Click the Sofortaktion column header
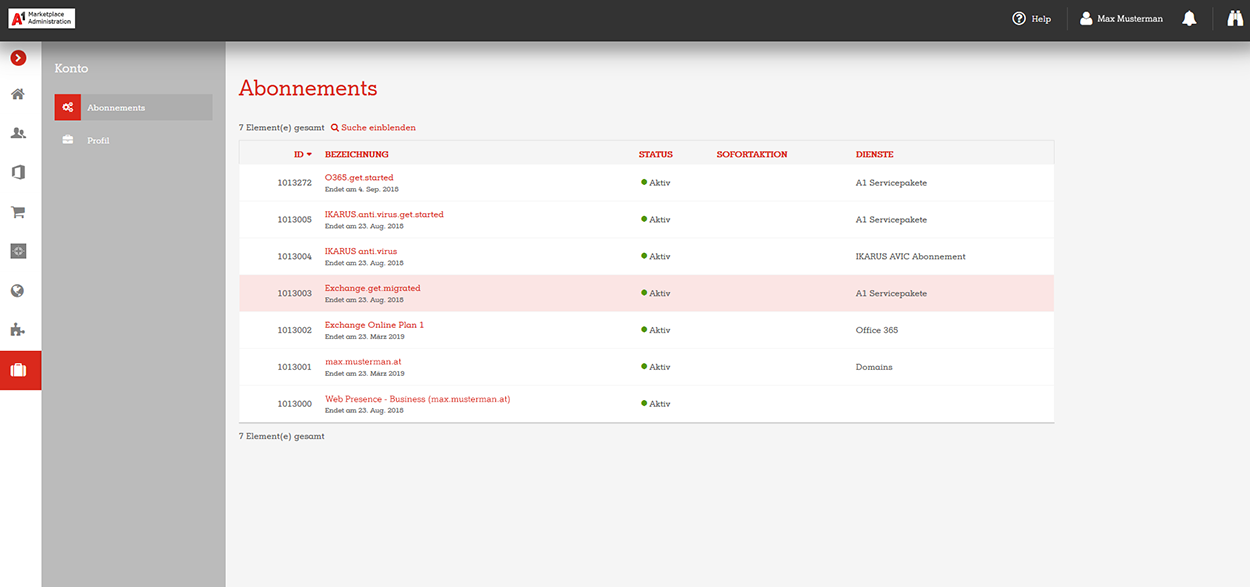 pyautogui.click(x=752, y=155)
